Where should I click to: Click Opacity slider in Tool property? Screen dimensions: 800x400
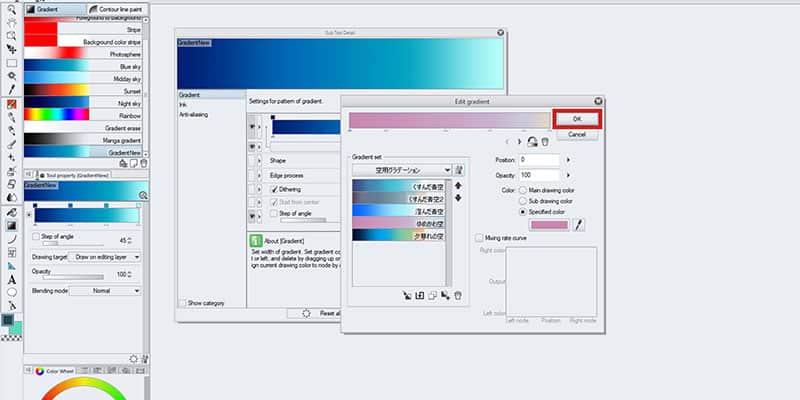[73, 278]
